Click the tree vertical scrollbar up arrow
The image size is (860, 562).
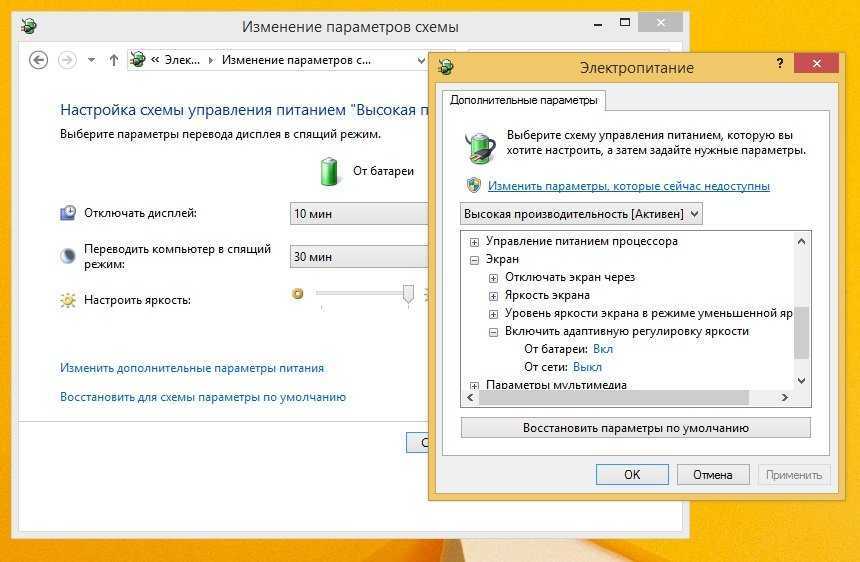click(801, 241)
